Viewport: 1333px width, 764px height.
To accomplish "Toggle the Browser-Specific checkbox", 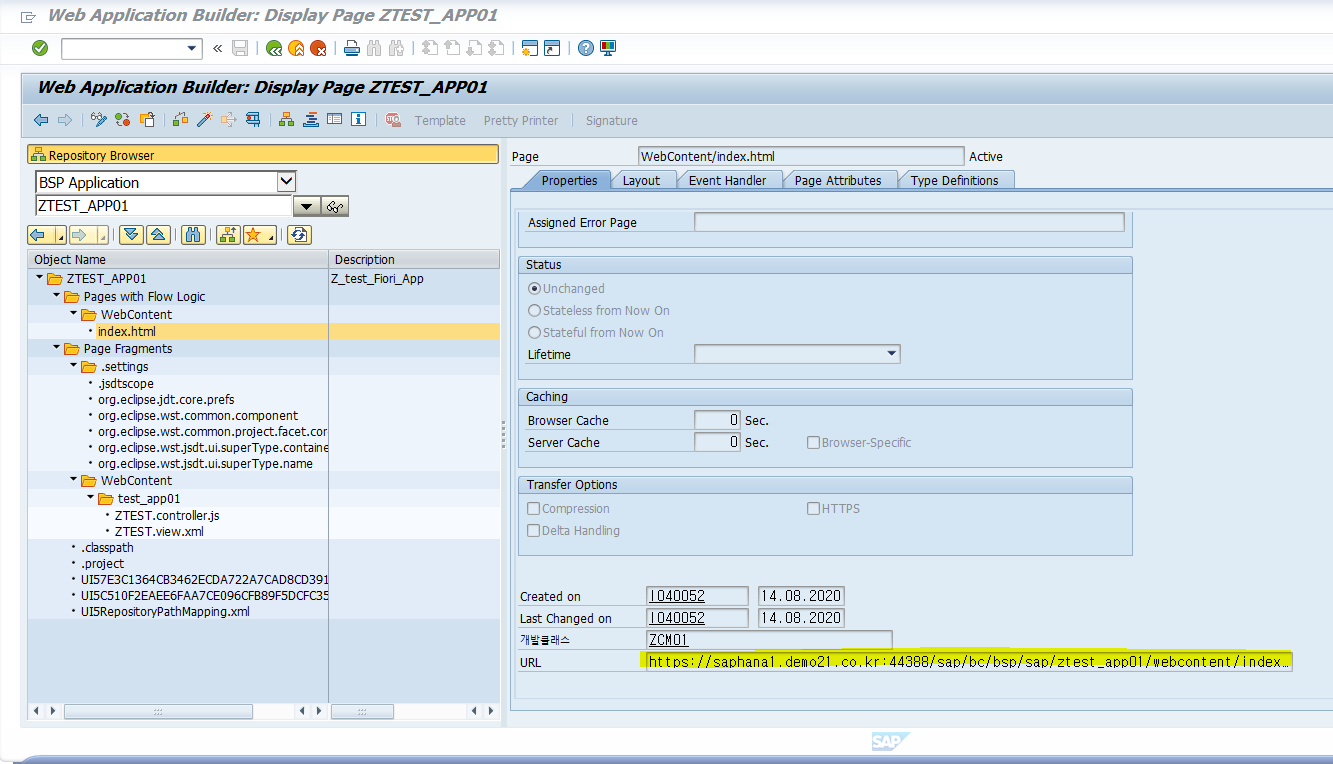I will click(x=814, y=443).
